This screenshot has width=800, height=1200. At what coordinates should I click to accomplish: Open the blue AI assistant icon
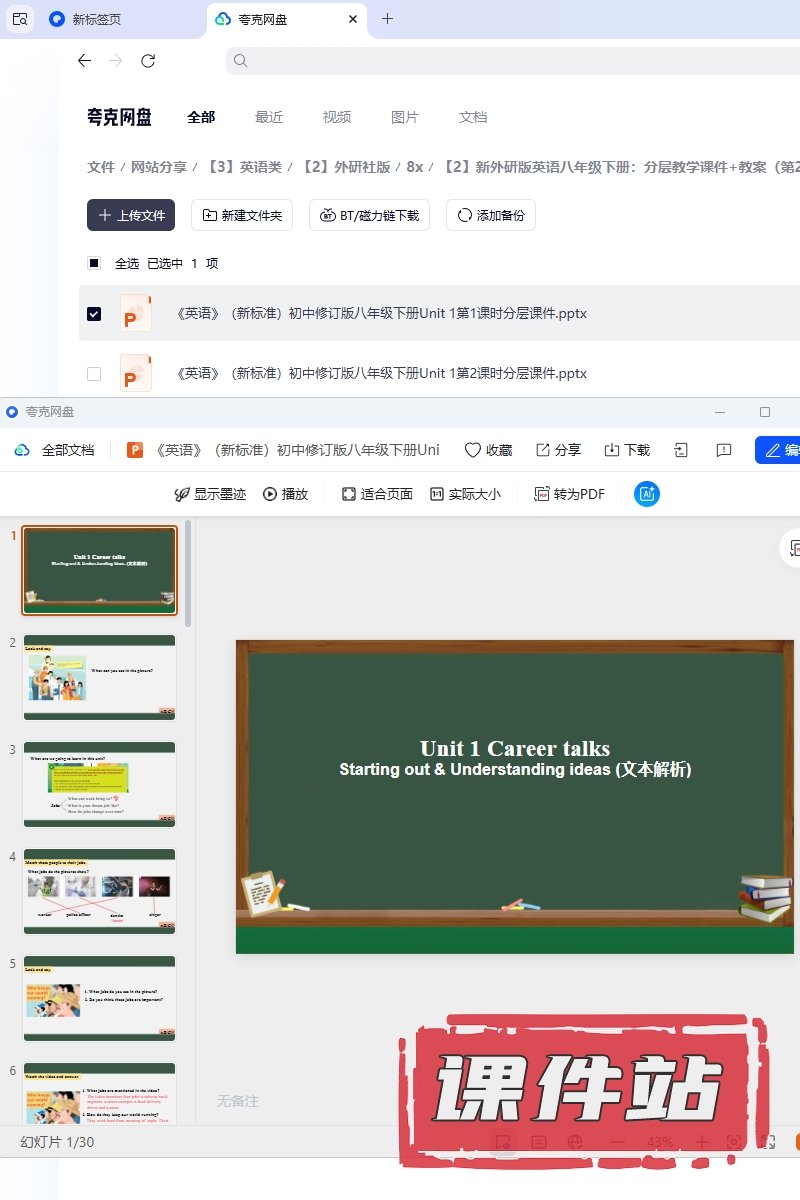[647, 494]
